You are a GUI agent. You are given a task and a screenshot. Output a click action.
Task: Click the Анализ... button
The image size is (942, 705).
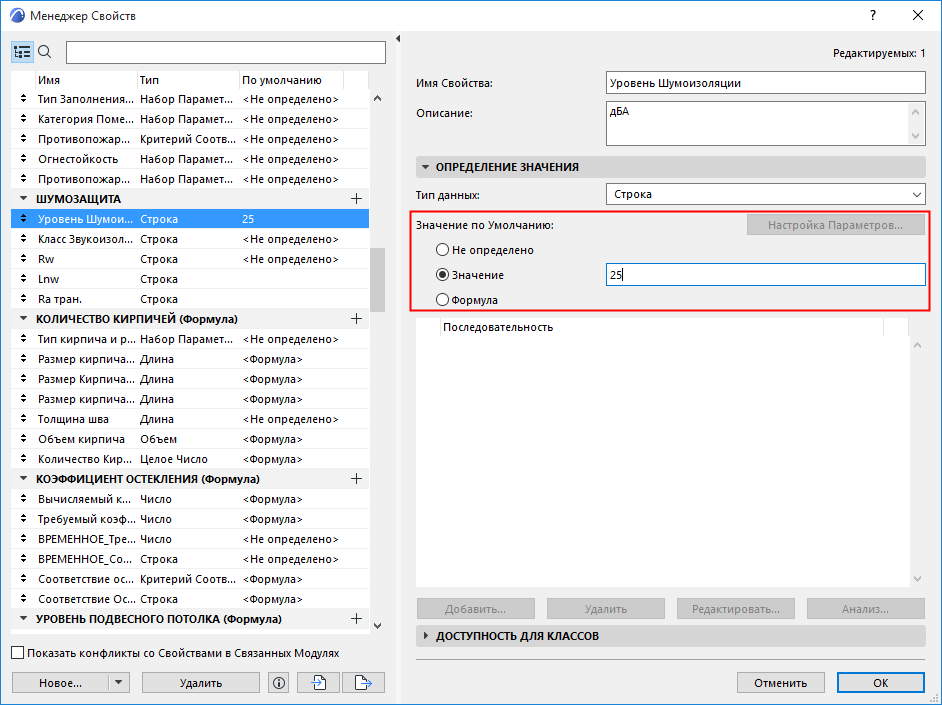point(866,609)
